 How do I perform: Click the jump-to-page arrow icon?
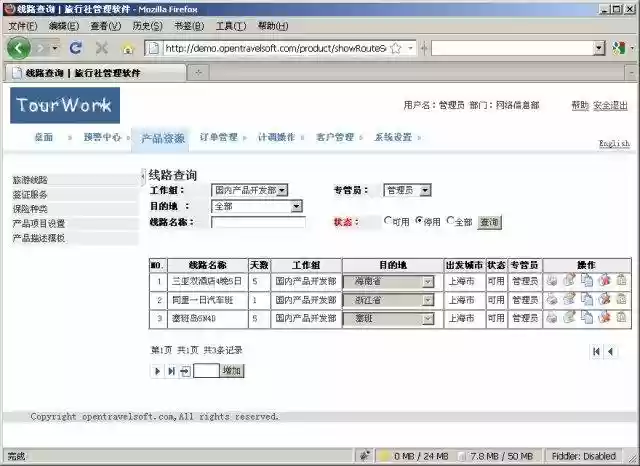pos(185,371)
